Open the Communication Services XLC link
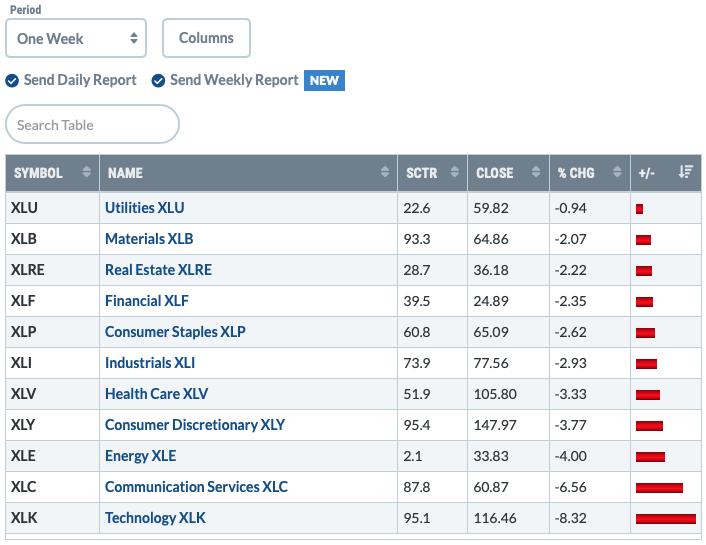Viewport: 706px width, 545px height. pyautogui.click(x=196, y=487)
